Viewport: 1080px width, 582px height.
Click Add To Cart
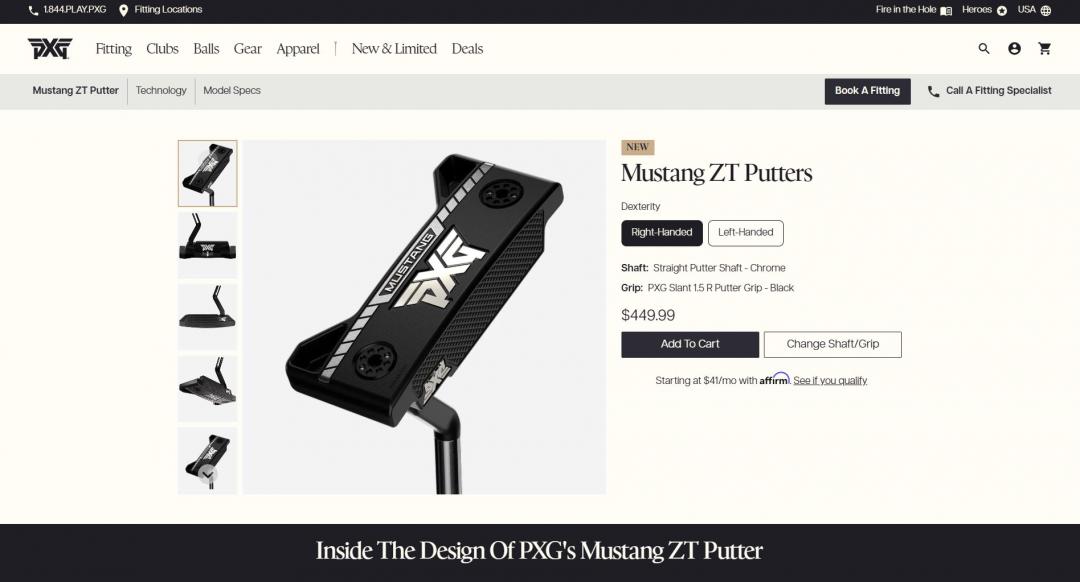coord(689,344)
